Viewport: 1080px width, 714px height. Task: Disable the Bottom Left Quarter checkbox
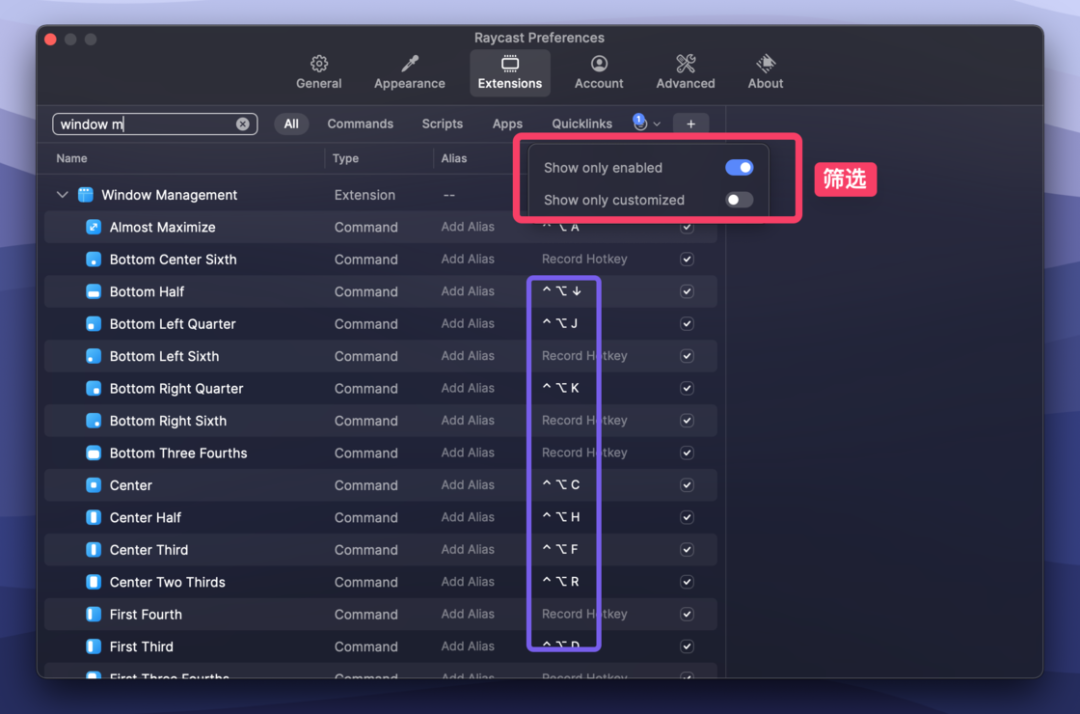[x=687, y=324]
